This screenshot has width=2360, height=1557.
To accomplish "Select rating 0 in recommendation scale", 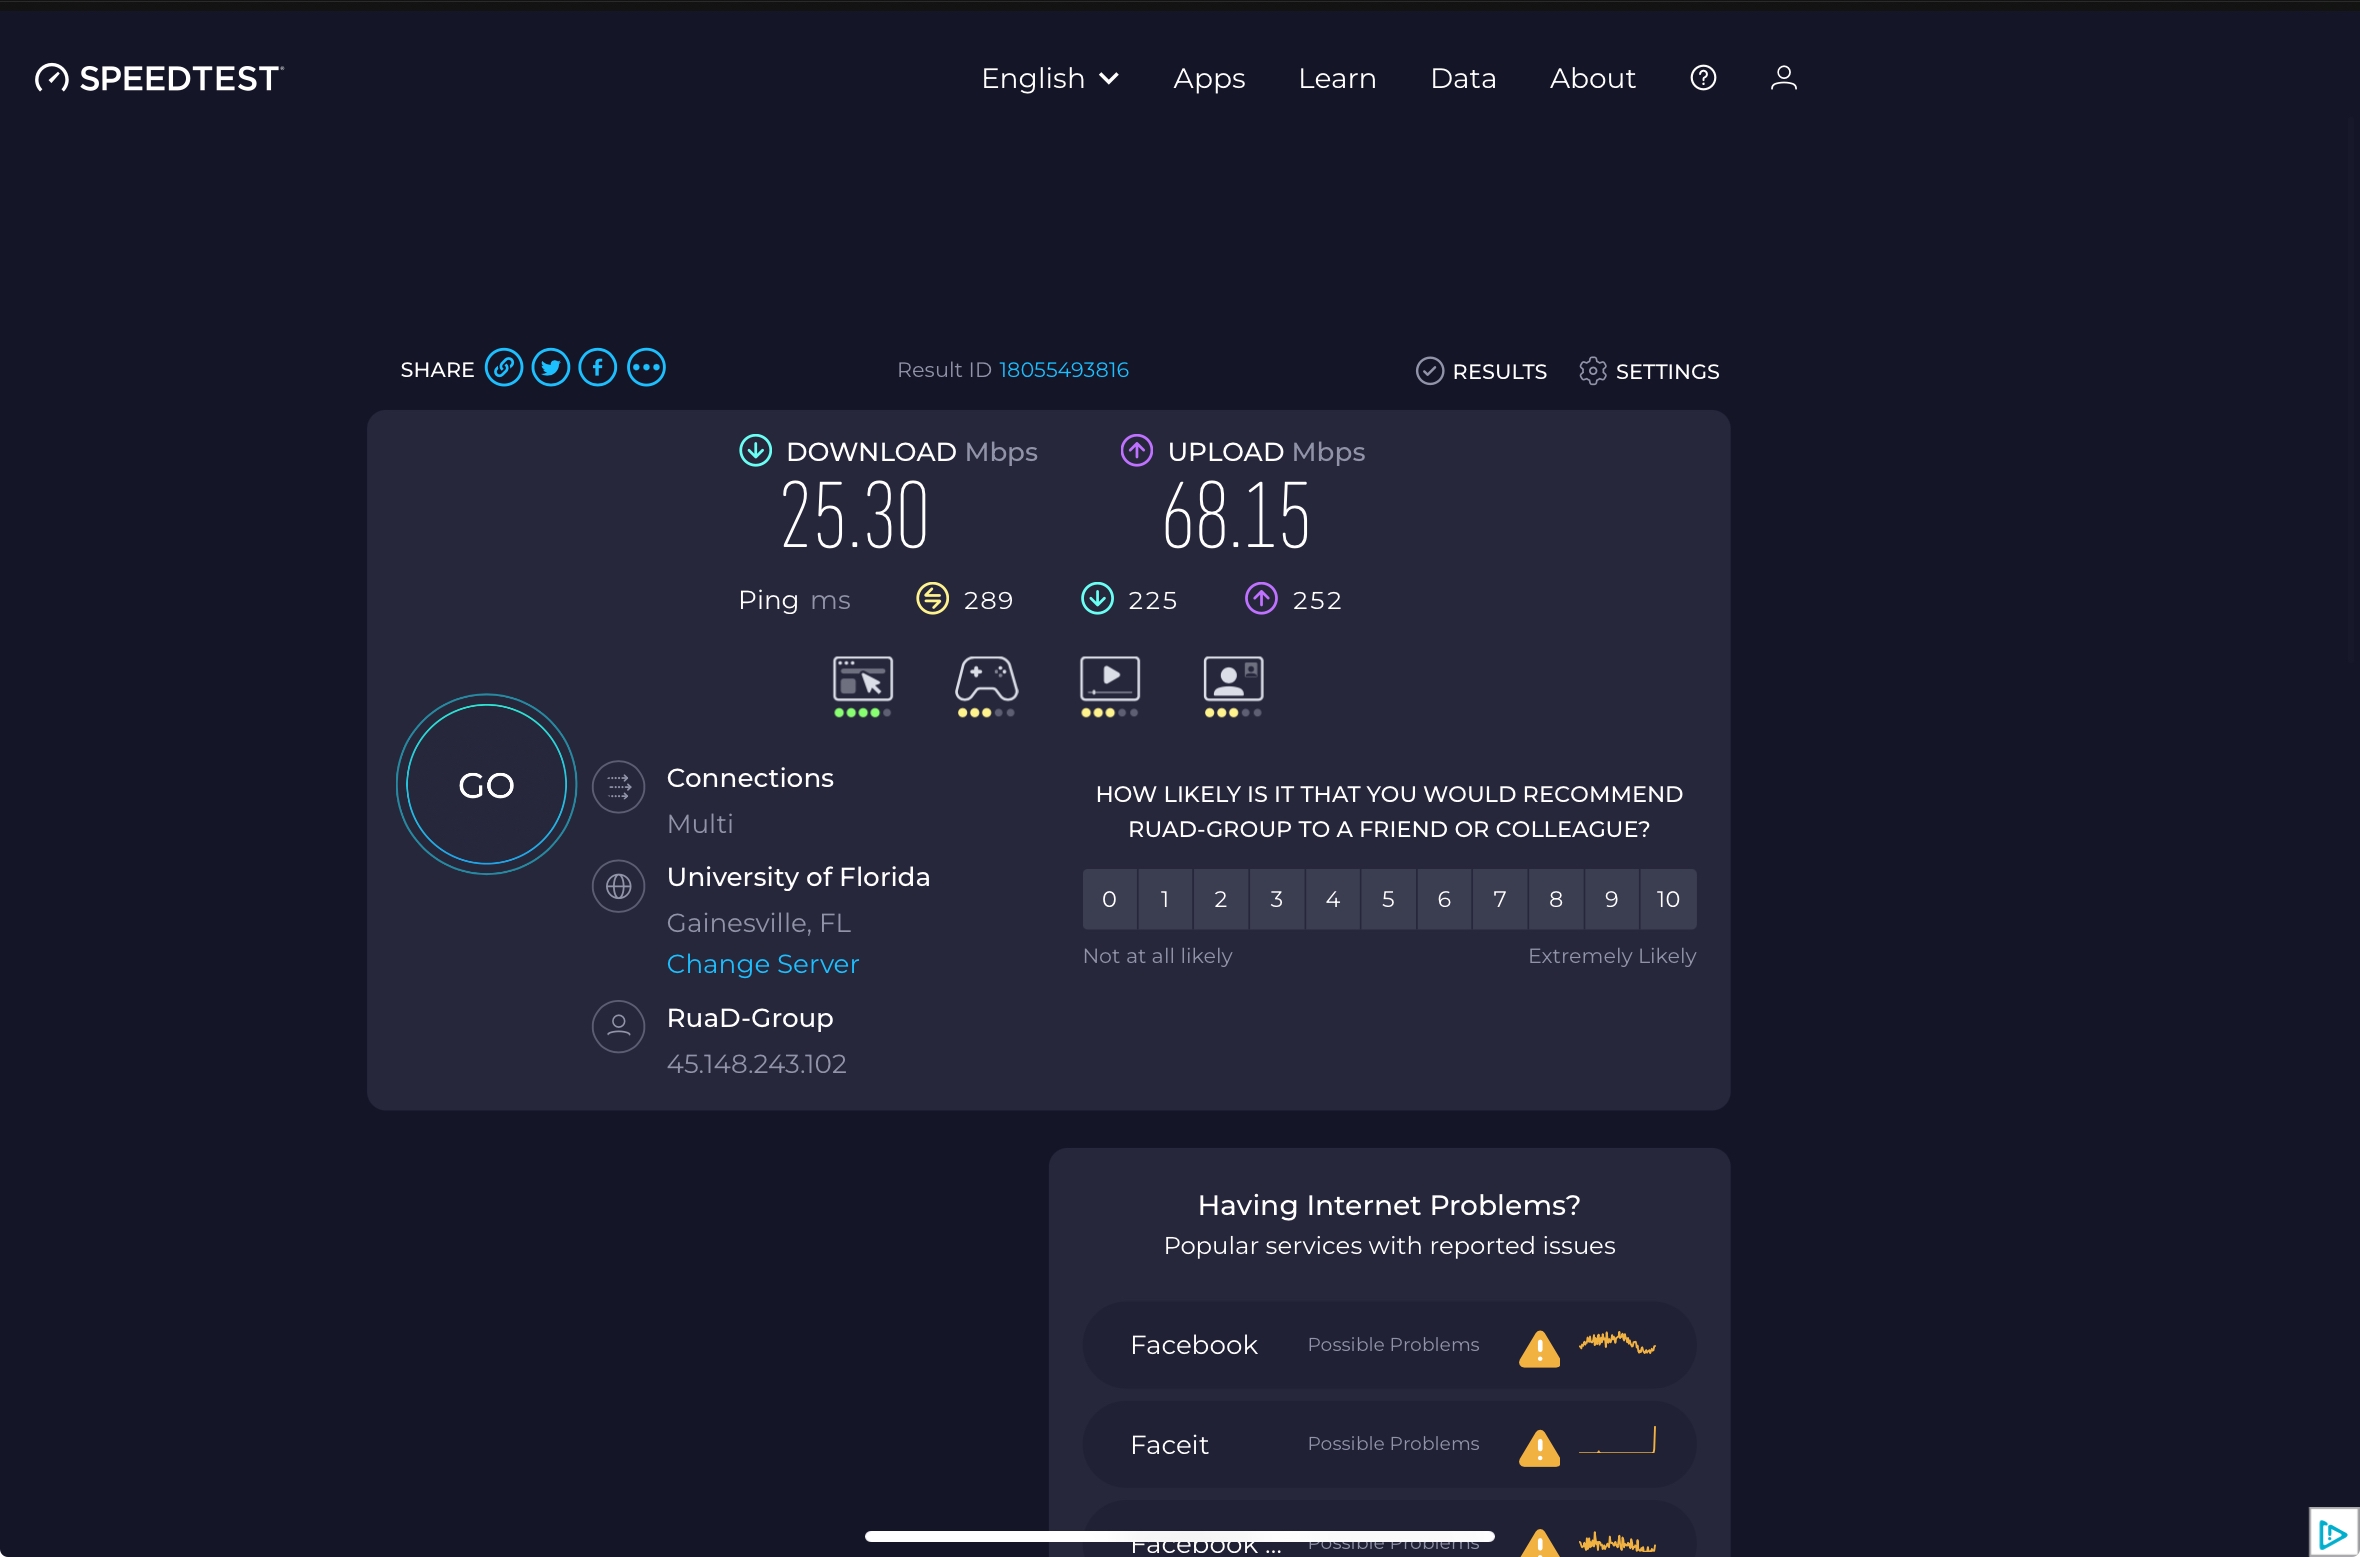I will pos(1109,899).
